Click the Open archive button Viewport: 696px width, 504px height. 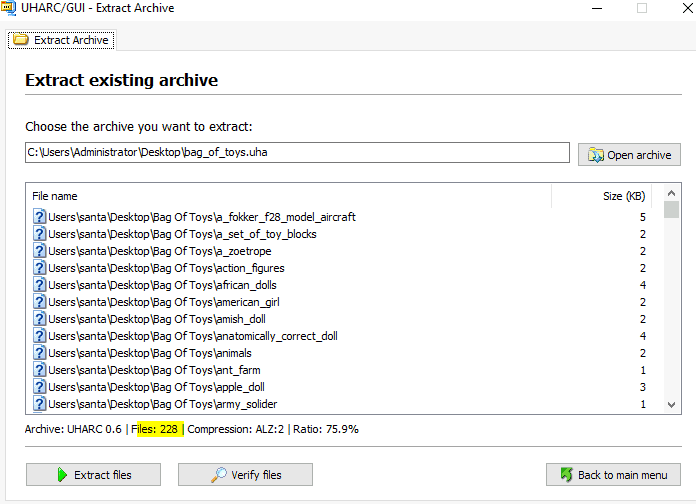[x=629, y=155]
